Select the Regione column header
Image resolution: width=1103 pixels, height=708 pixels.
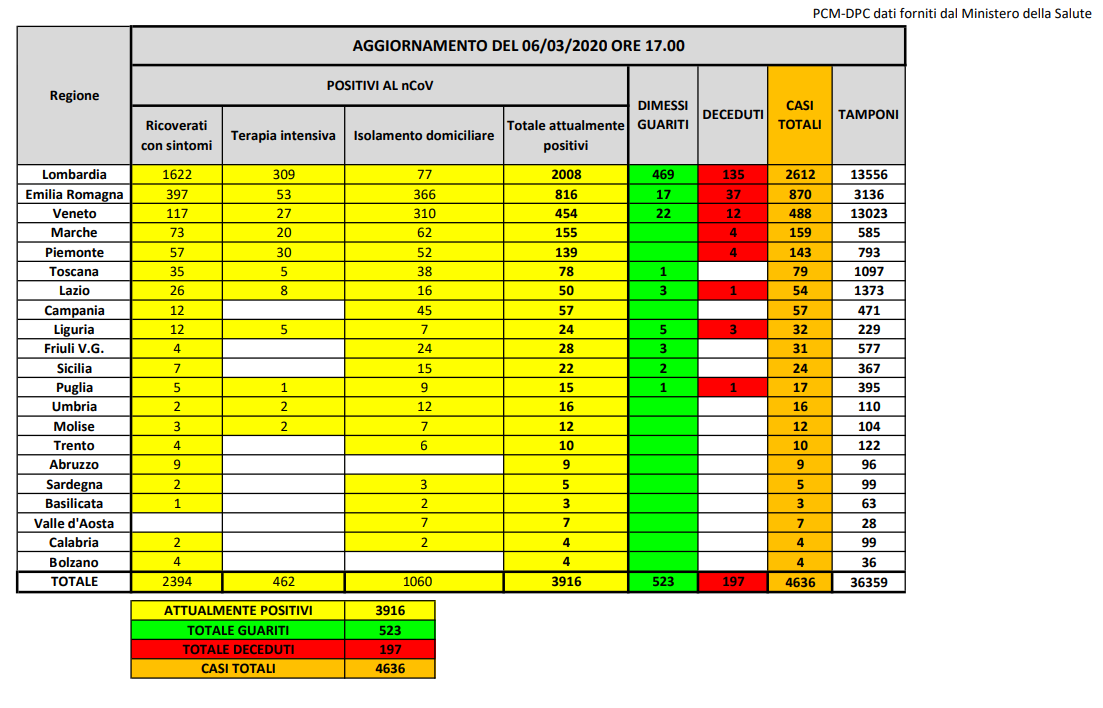coord(74,96)
